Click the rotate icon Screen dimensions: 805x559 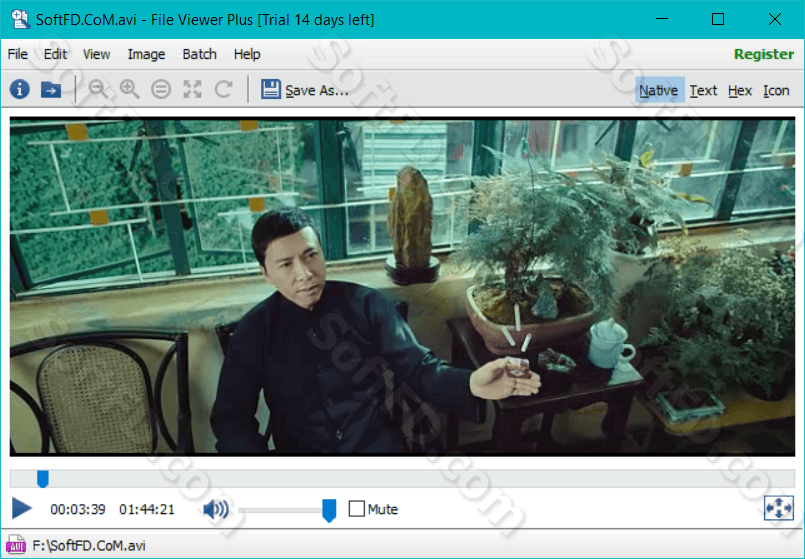coord(223,89)
